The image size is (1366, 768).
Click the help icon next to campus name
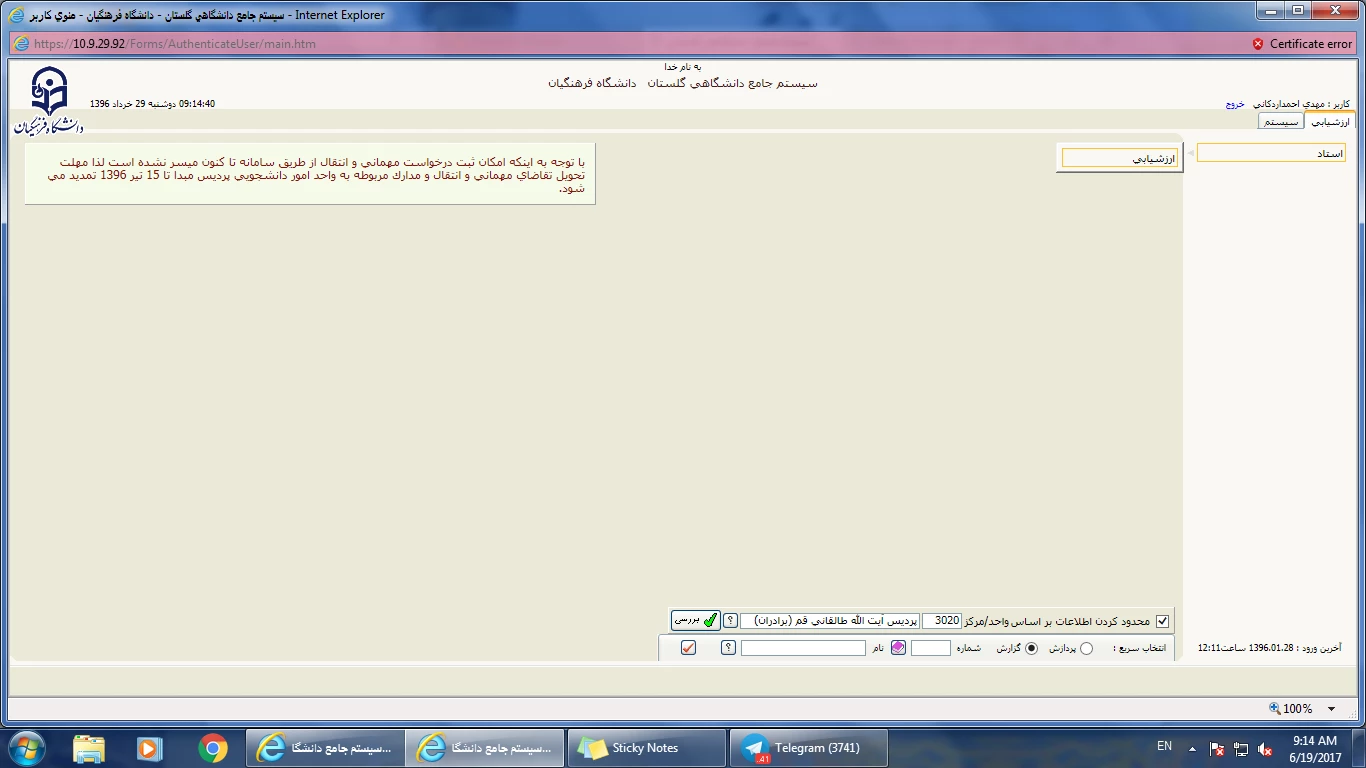[x=730, y=621]
